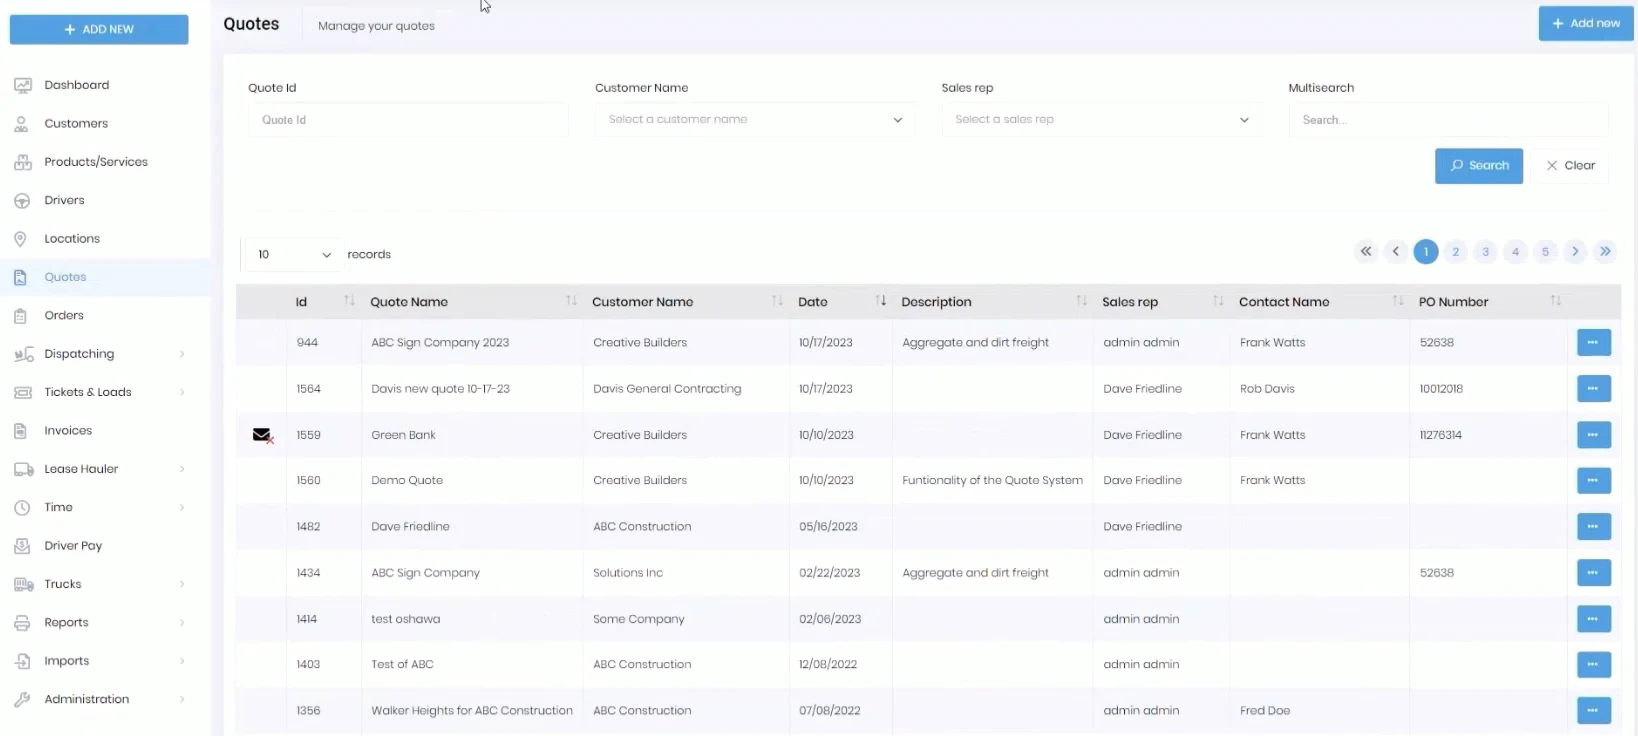Viewport: 1638px width, 736px height.
Task: Click the Dashboard icon in sidebar
Action: 22,86
